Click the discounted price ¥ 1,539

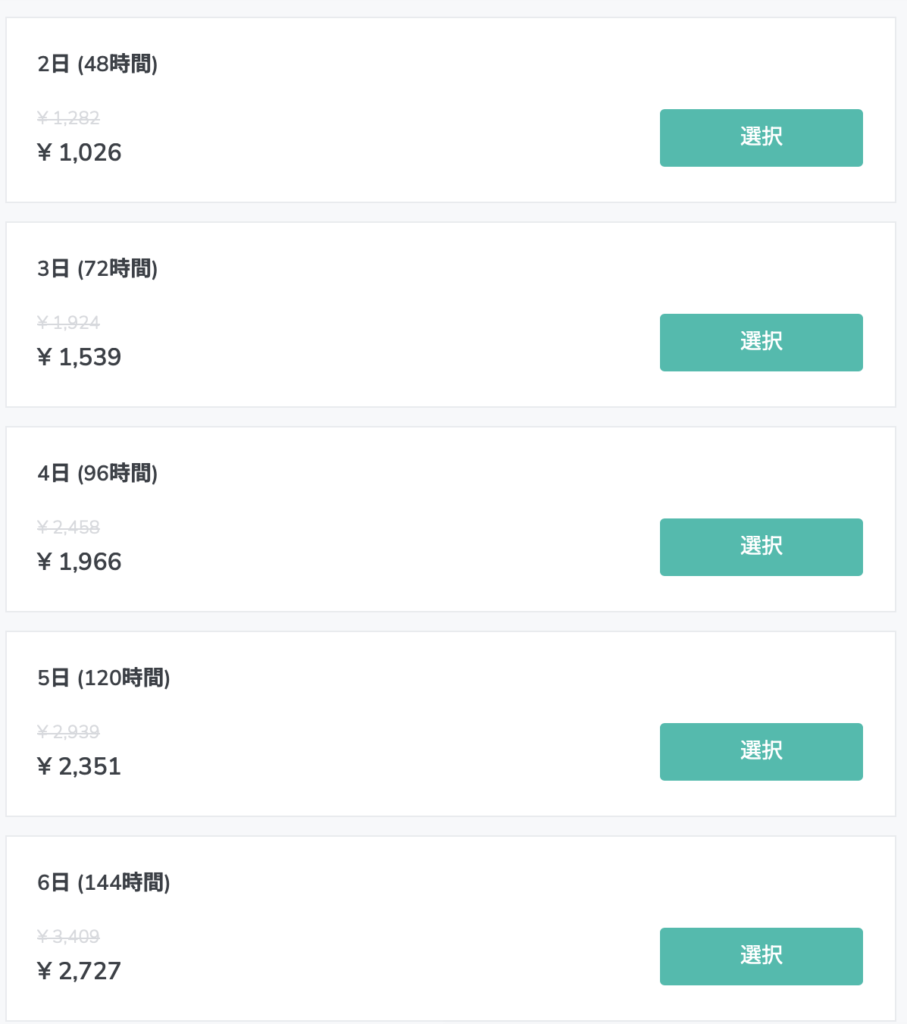79,357
